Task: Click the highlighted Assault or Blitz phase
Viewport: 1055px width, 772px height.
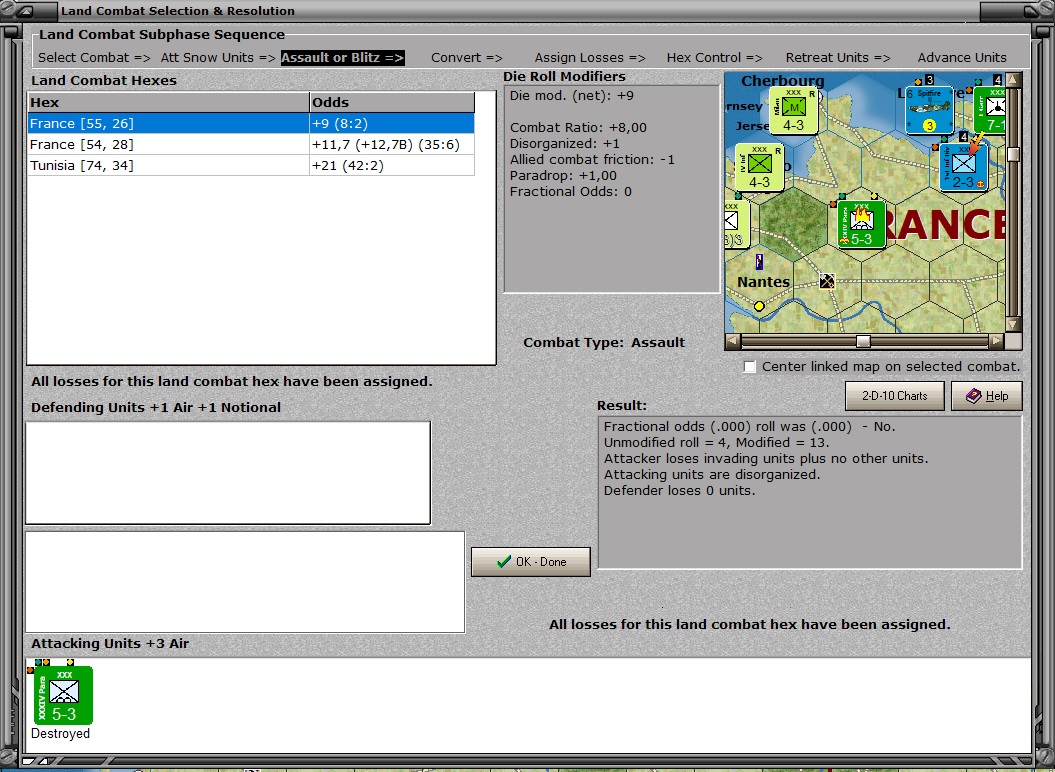Action: (343, 57)
